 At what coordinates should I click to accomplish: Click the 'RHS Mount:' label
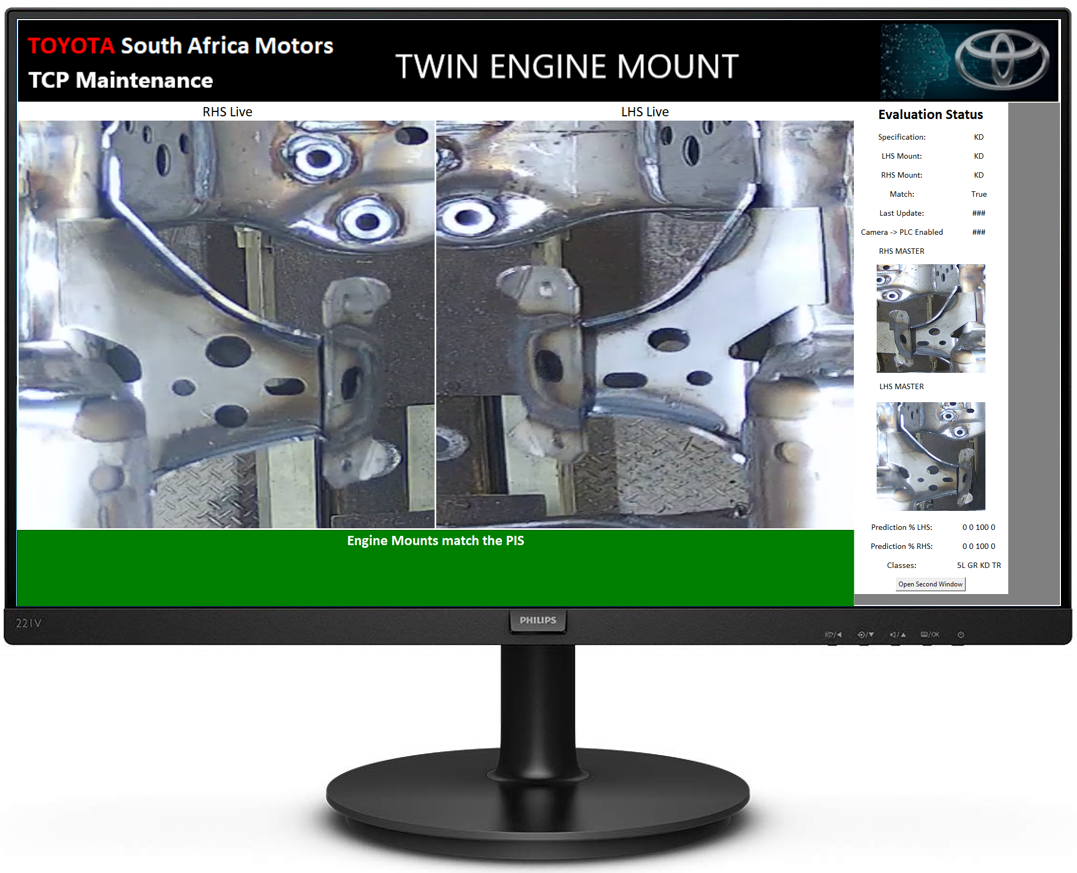pyautogui.click(x=901, y=175)
